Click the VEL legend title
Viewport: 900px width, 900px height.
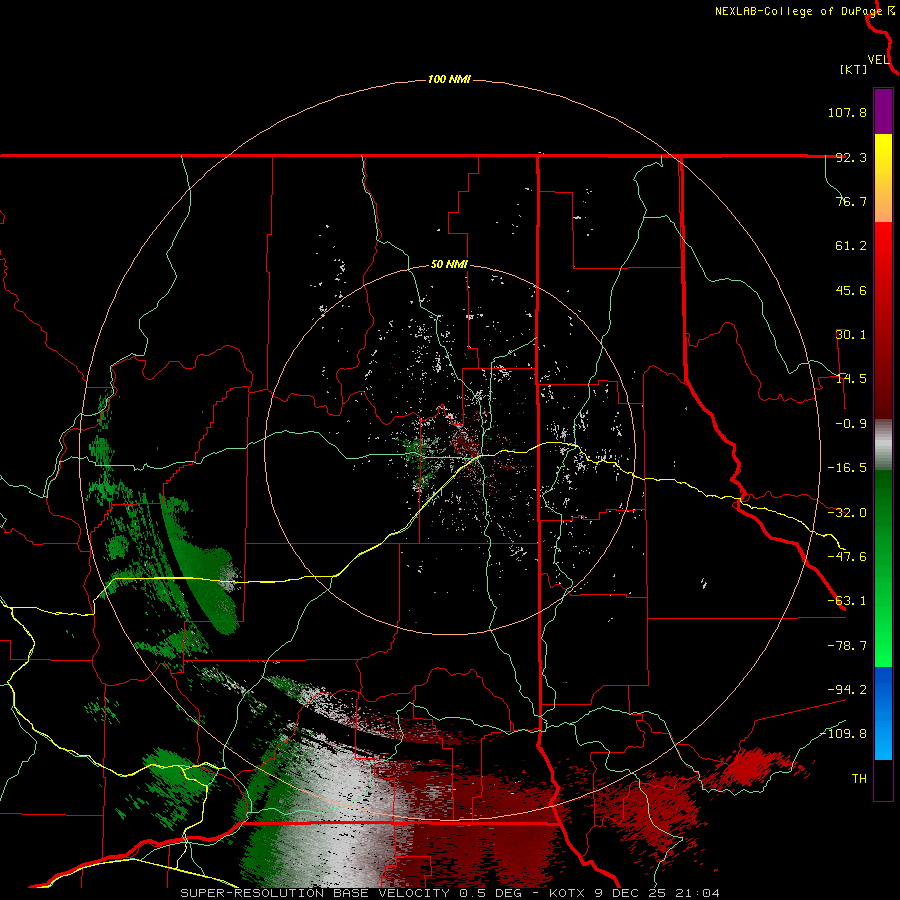coord(878,60)
